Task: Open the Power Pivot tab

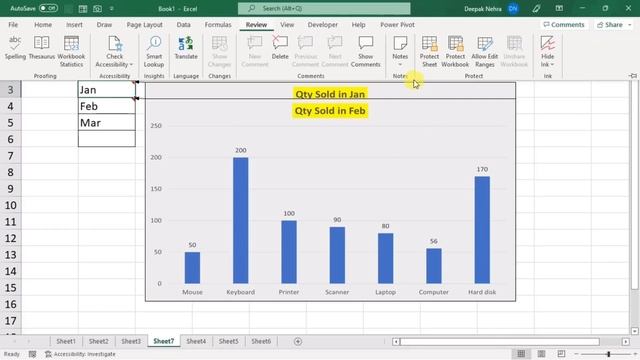Action: coord(397,24)
